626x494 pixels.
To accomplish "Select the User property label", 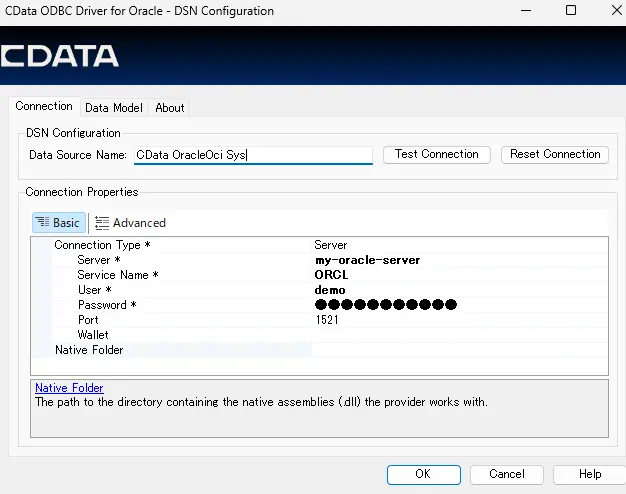I will pyautogui.click(x=94, y=290).
